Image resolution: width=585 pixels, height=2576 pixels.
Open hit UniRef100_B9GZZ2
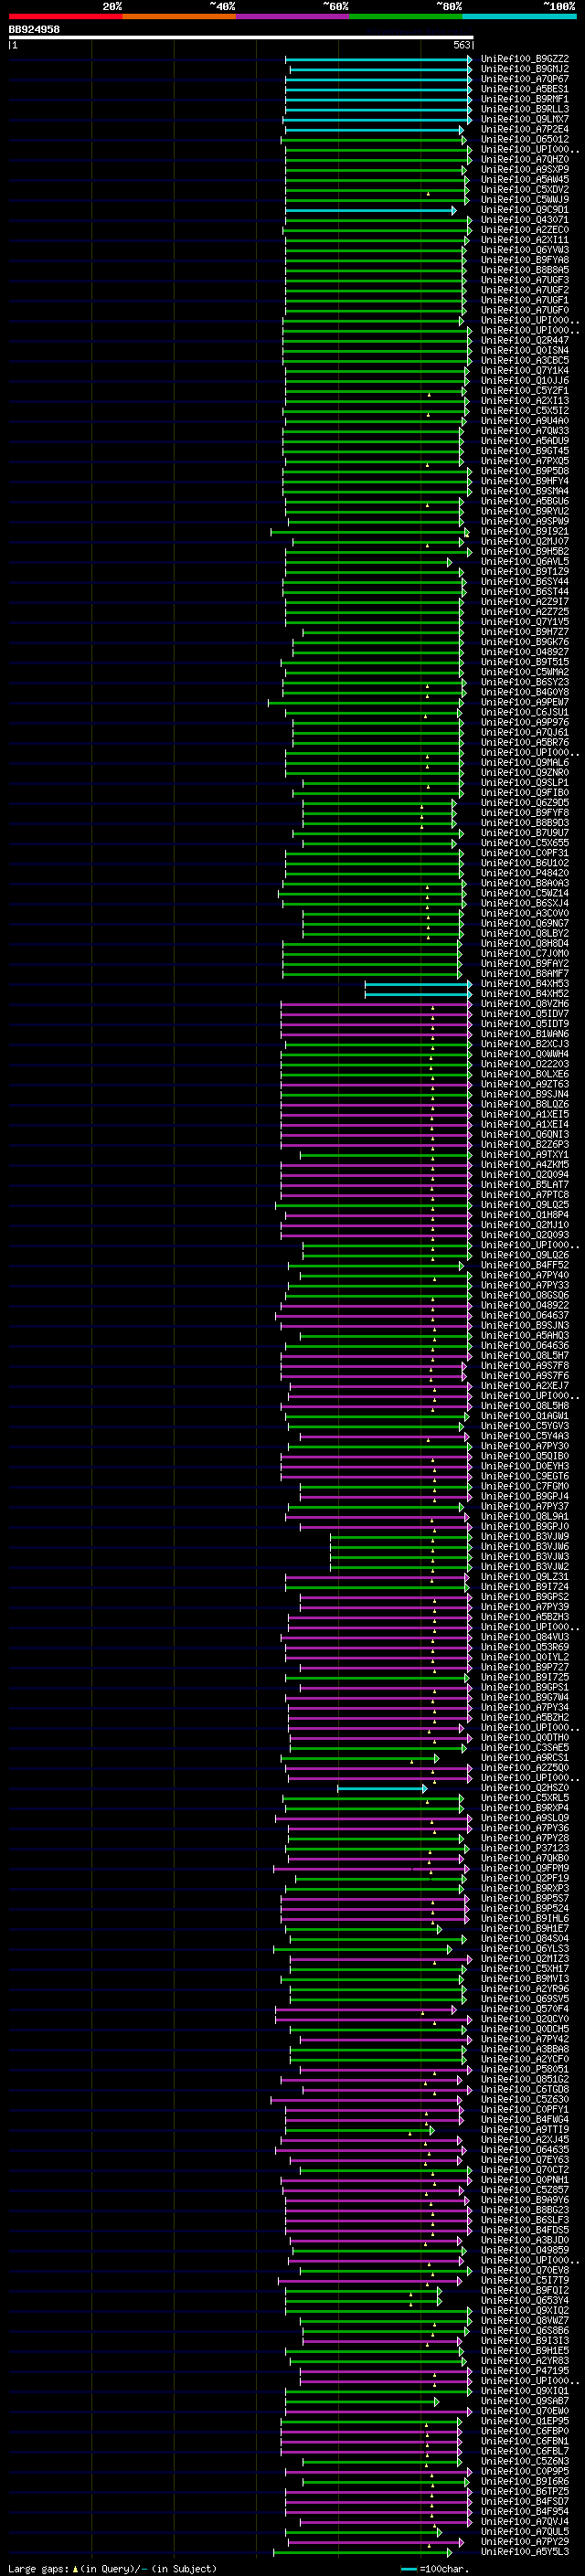point(525,59)
